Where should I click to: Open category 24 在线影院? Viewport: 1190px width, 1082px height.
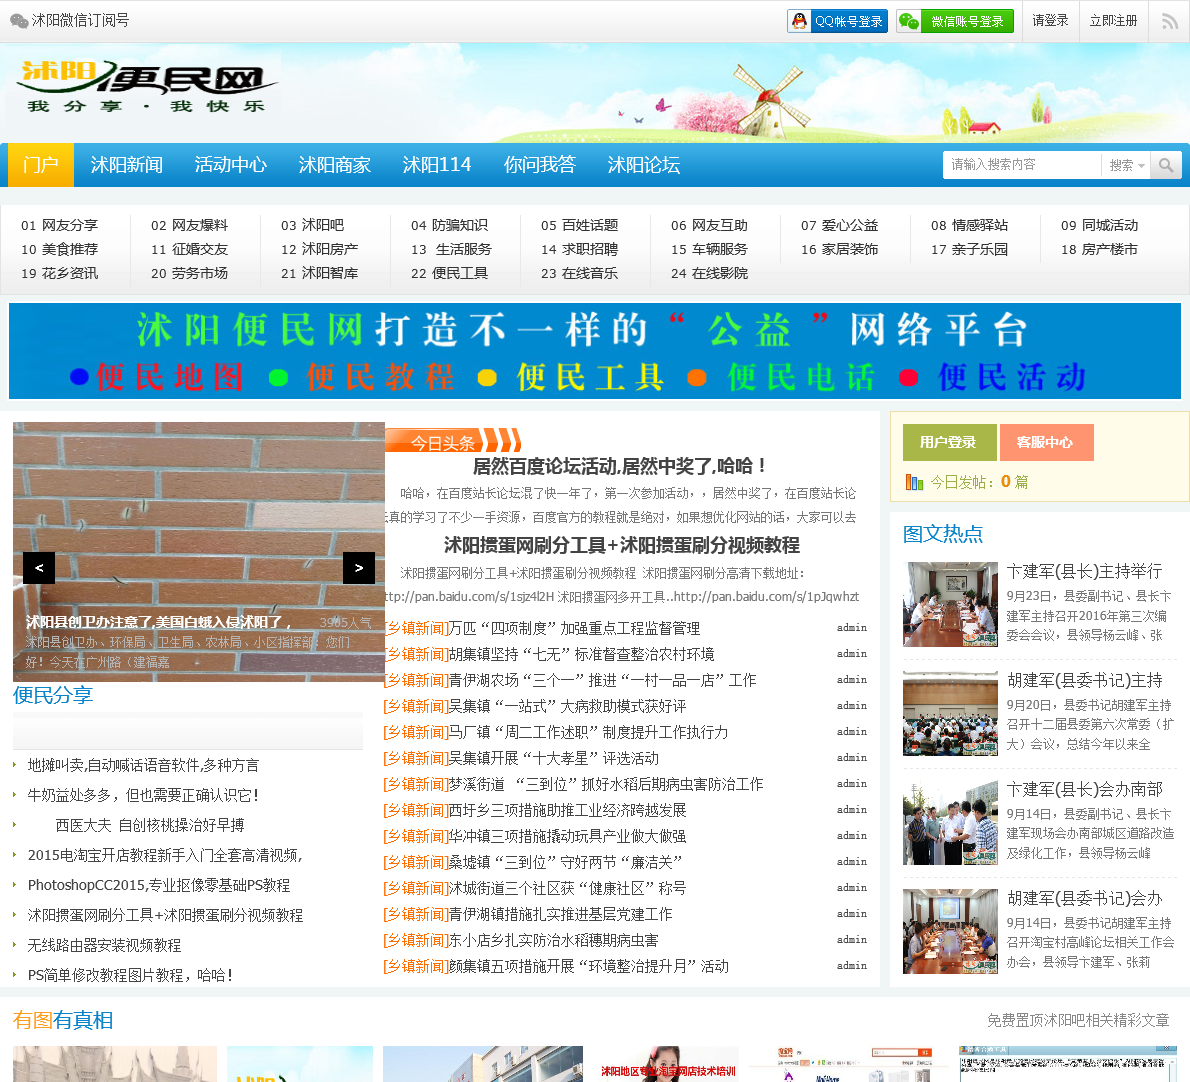(710, 273)
